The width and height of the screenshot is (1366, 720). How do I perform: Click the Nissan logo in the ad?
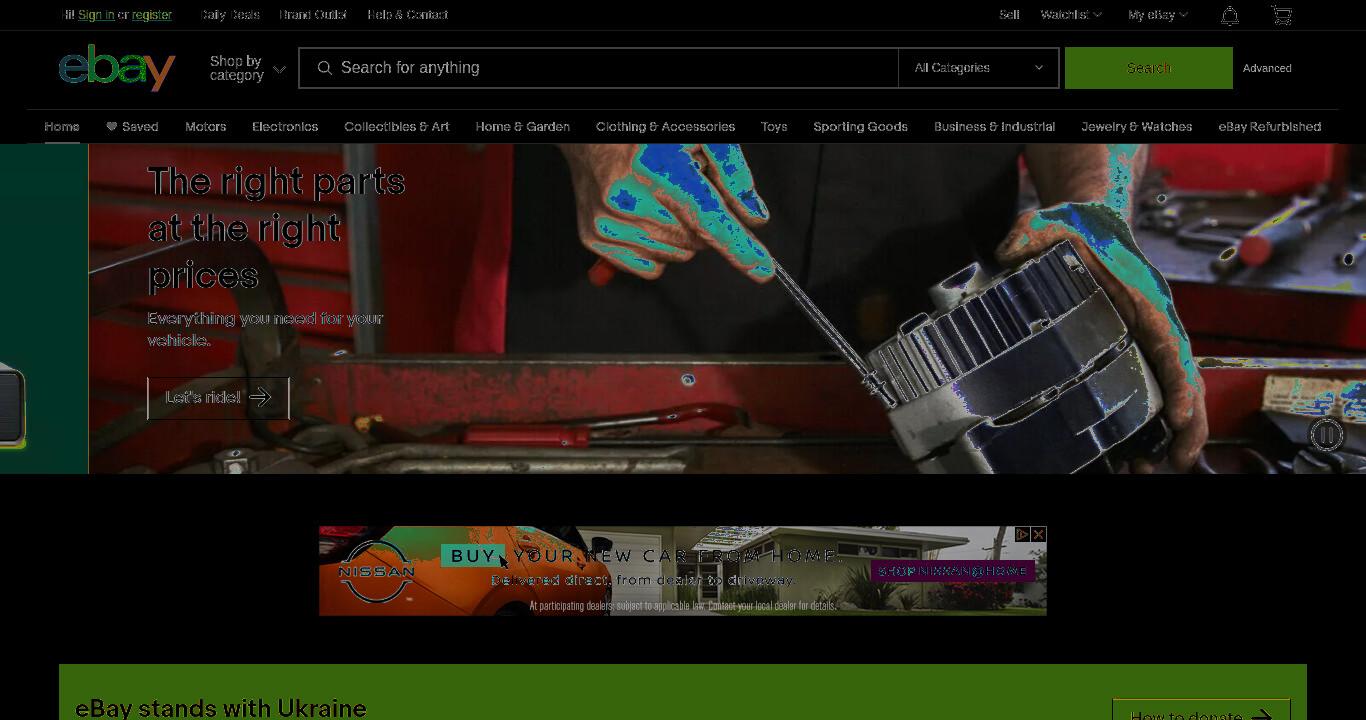click(377, 571)
